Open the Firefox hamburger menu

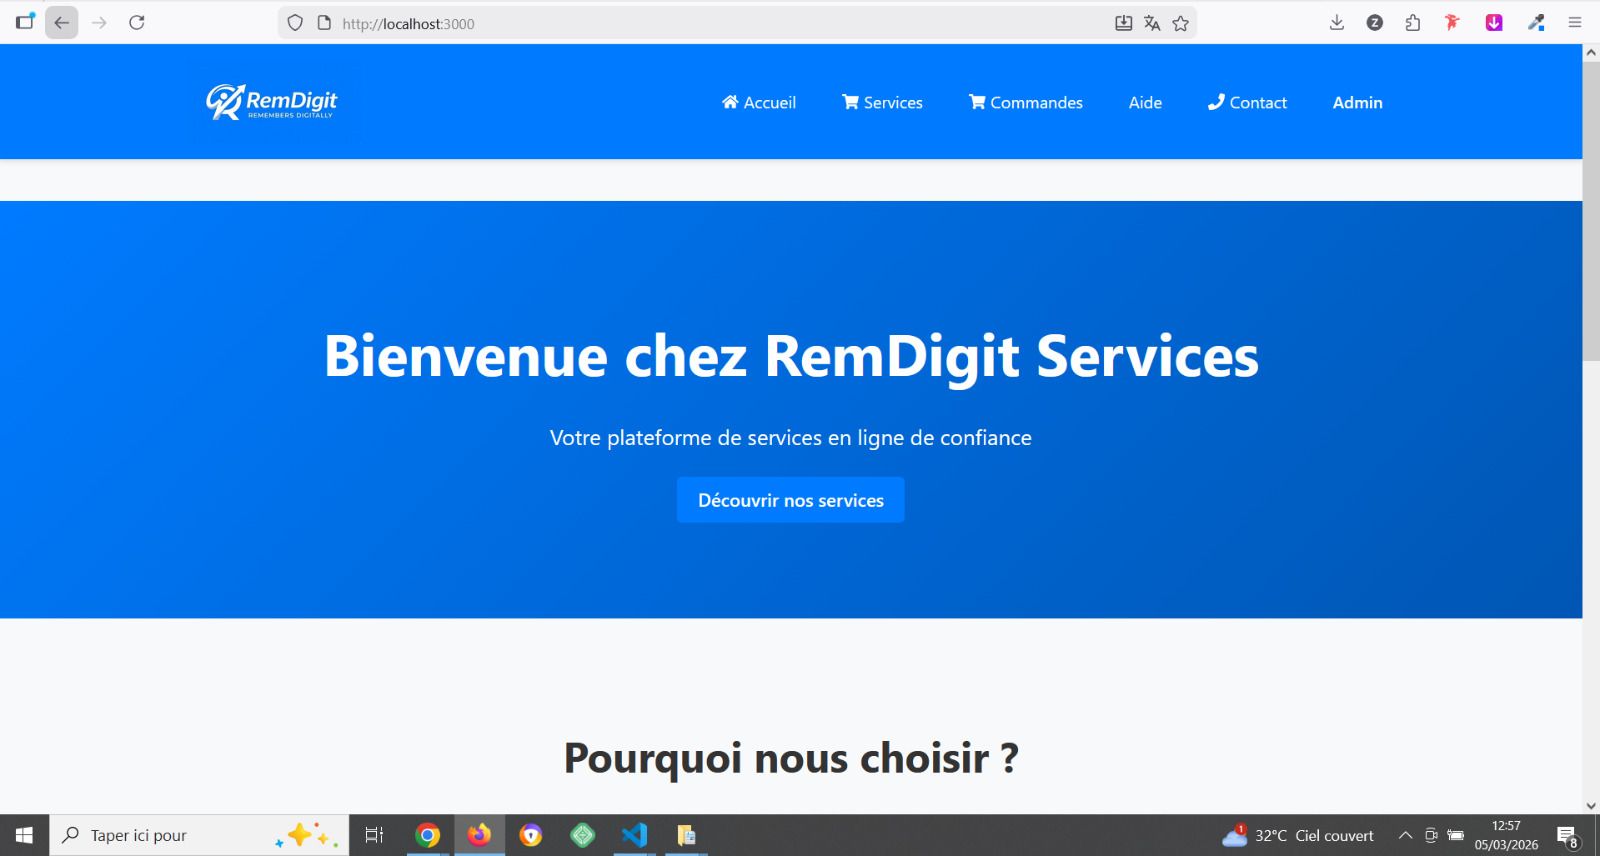(x=1575, y=23)
